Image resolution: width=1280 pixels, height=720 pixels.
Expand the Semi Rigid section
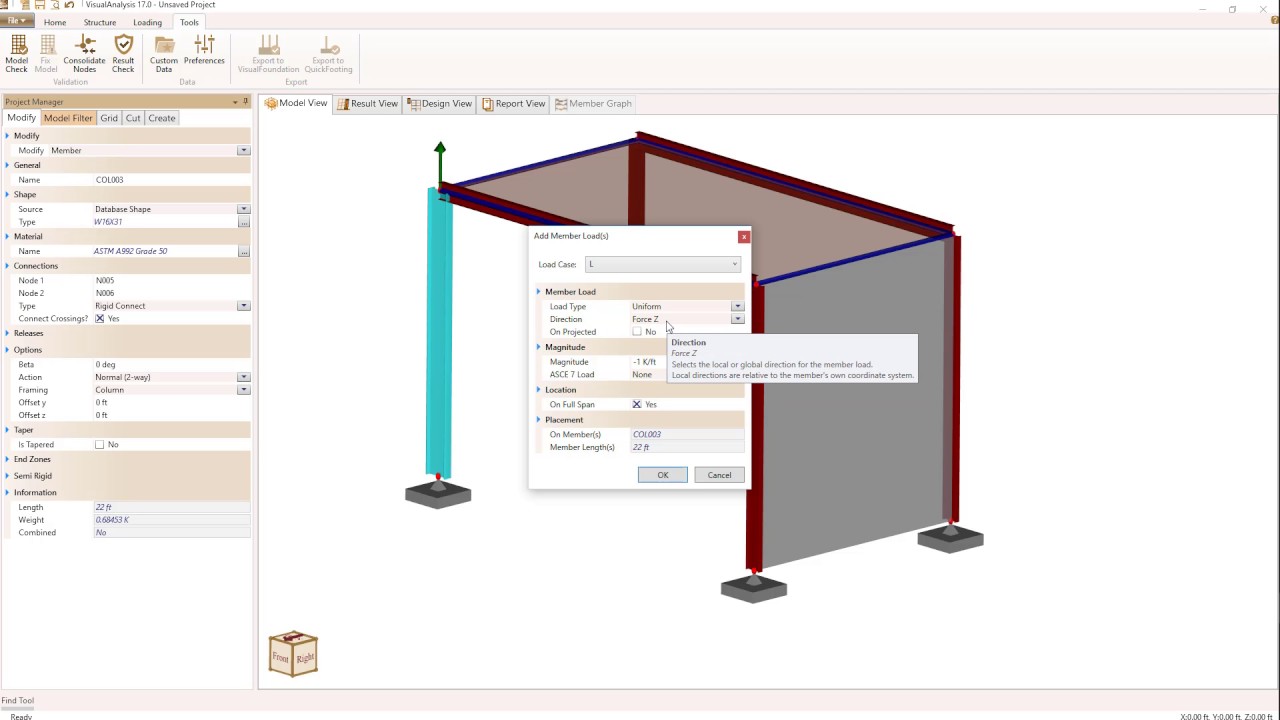tap(7, 476)
